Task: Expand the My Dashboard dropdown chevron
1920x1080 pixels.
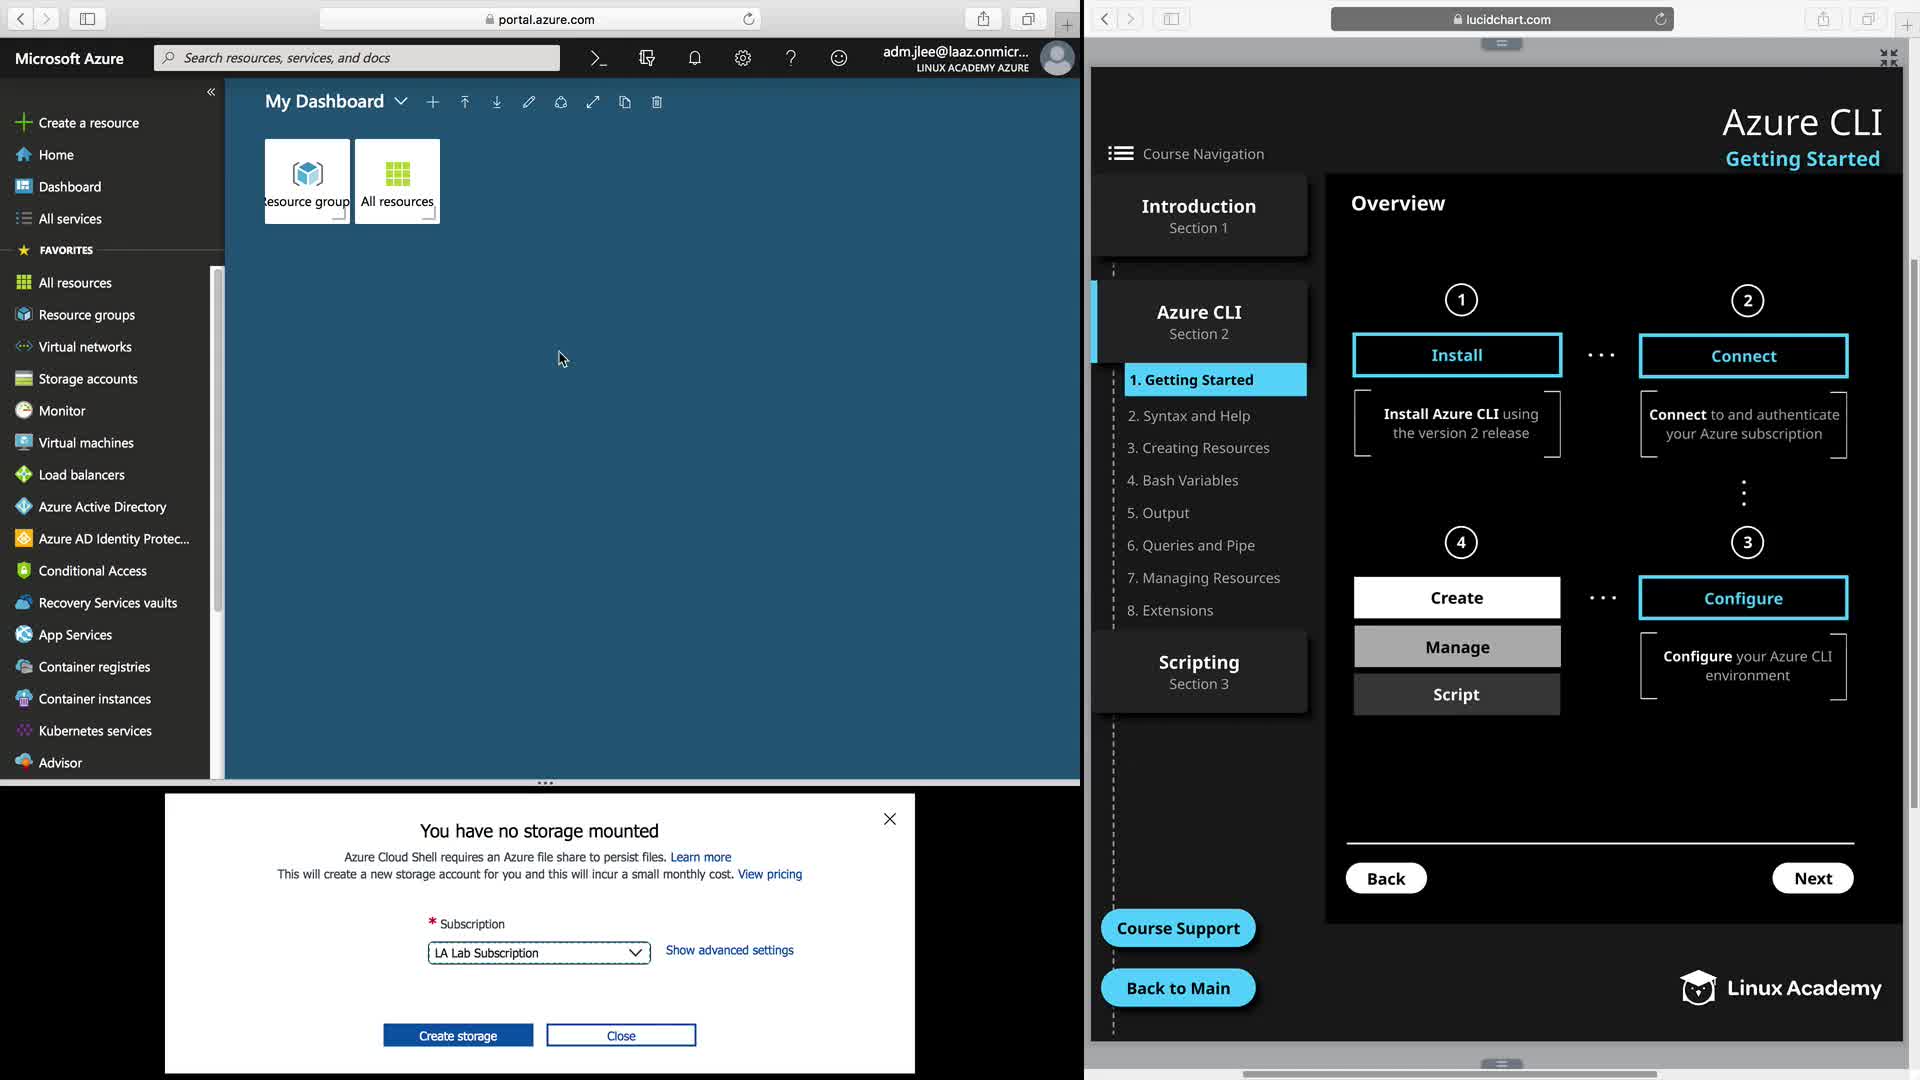Action: [x=401, y=102]
